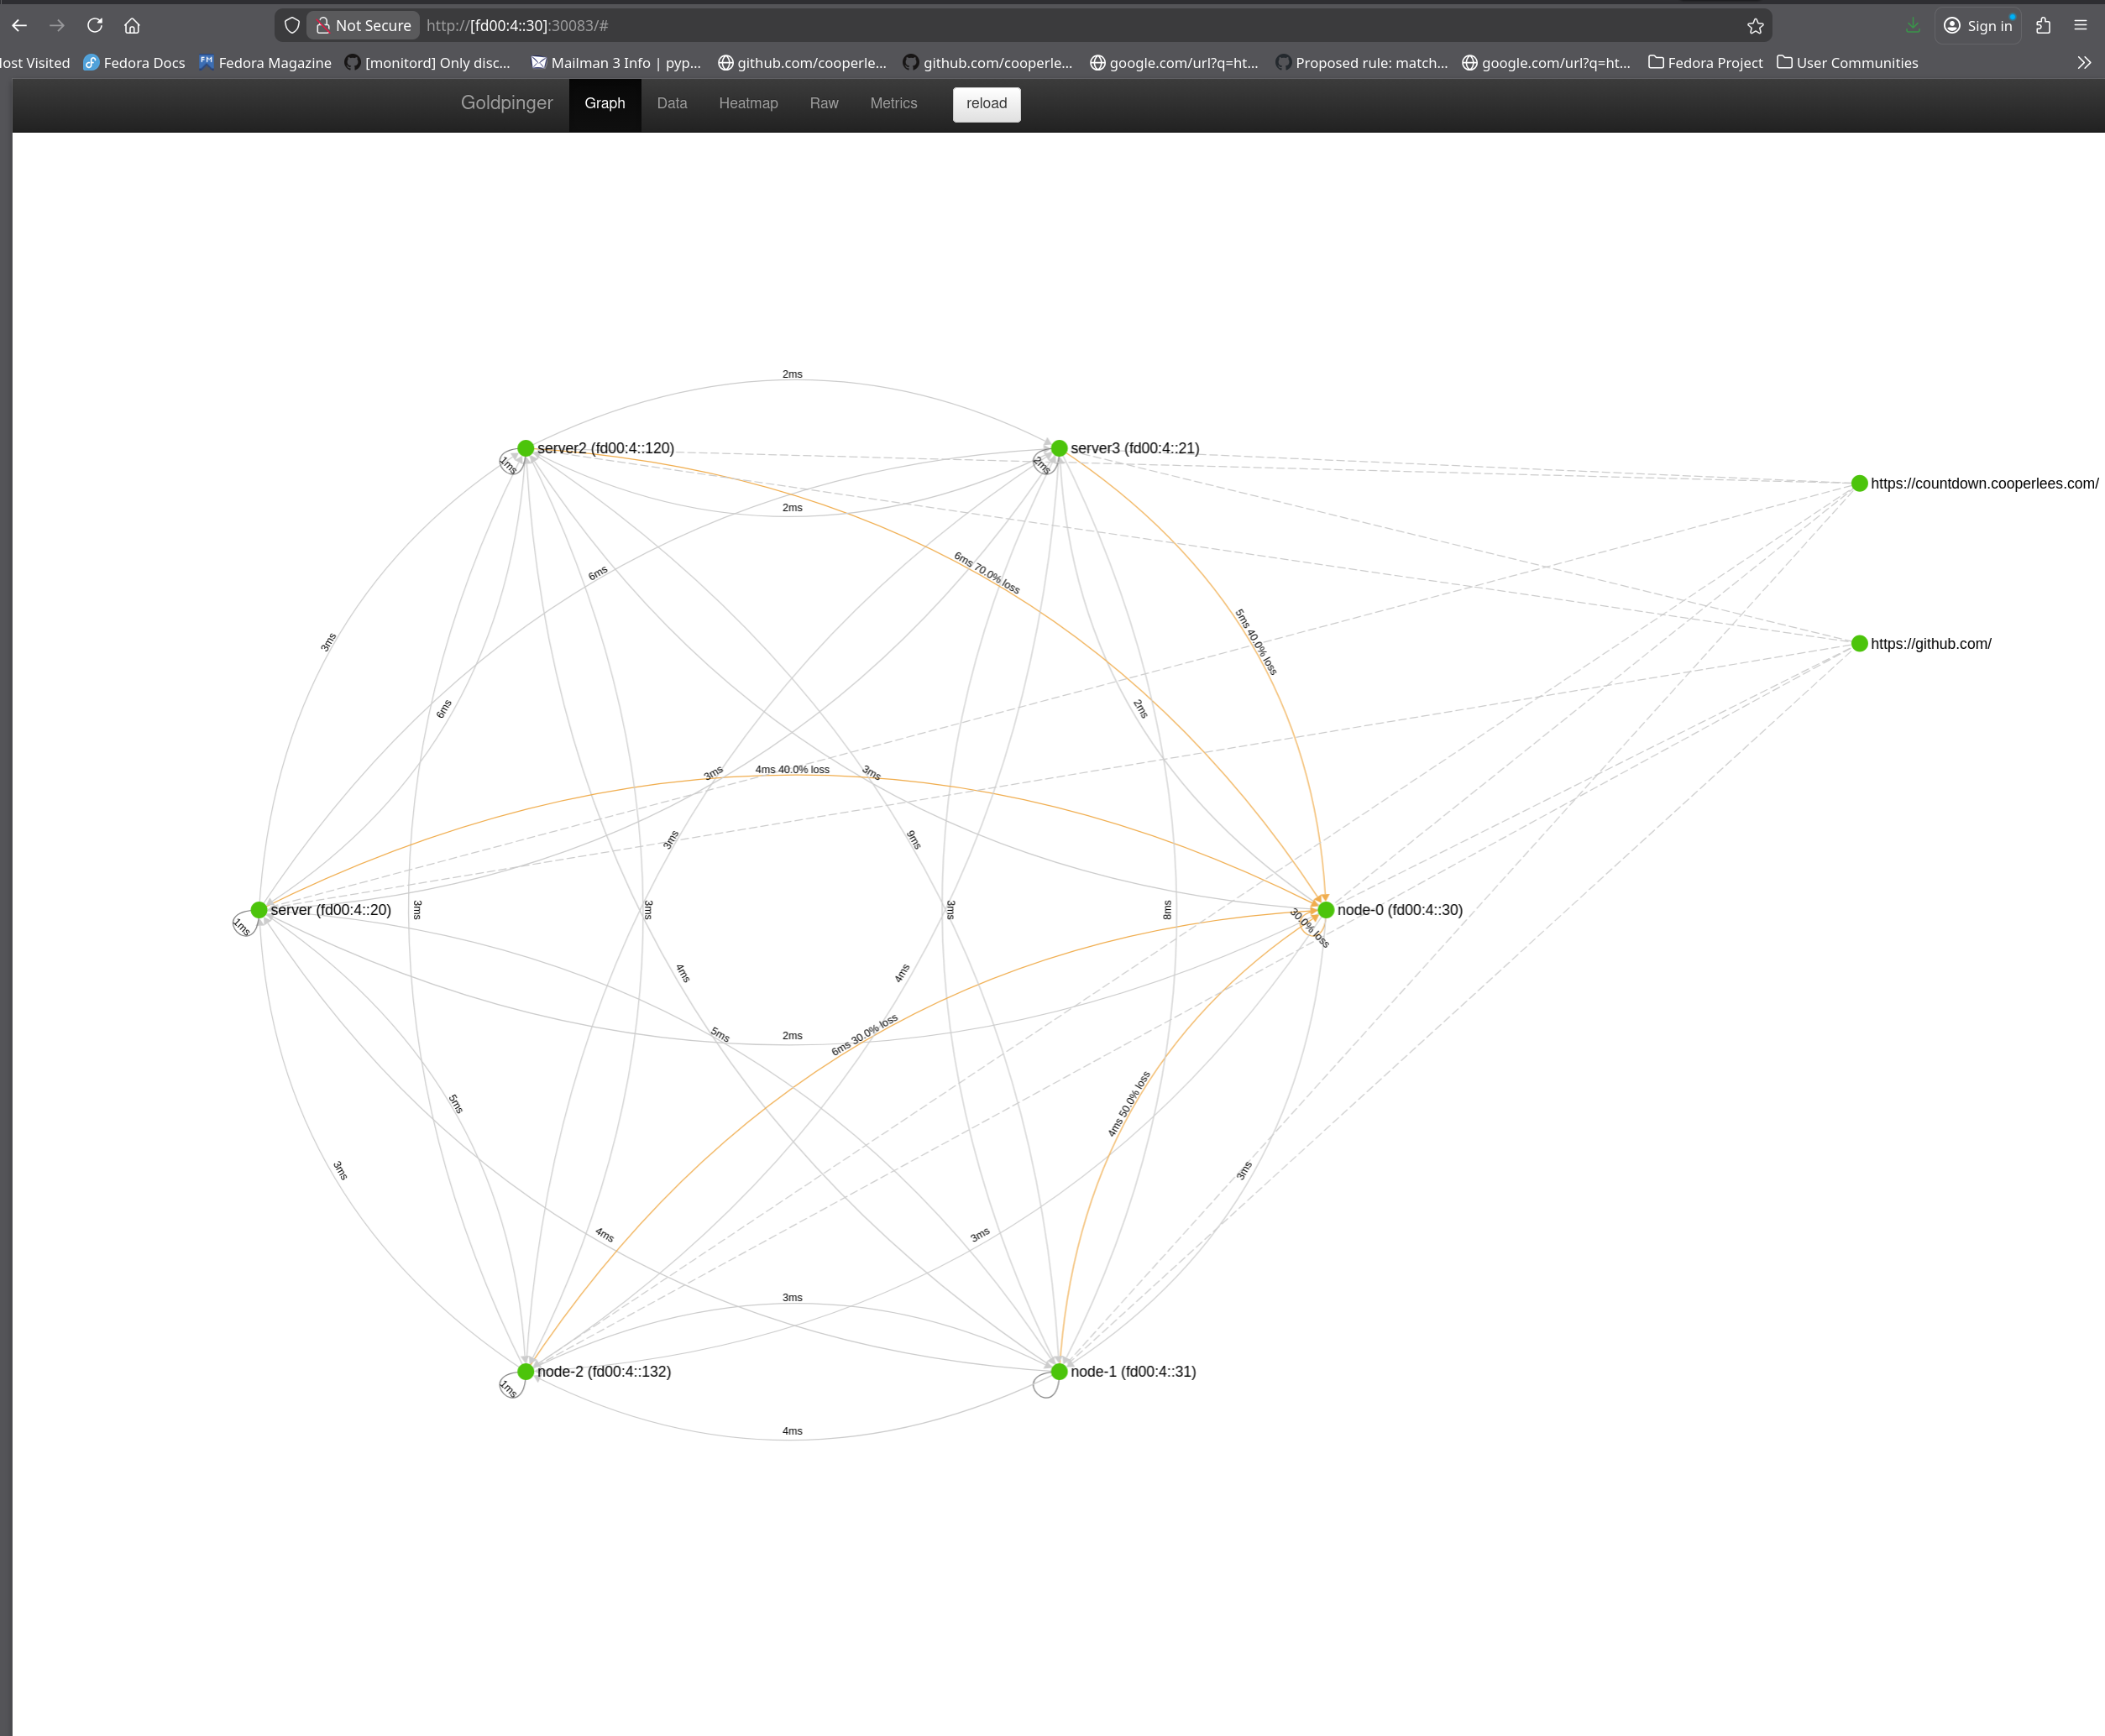Click the browser back navigation arrow
Viewport: 2105px width, 1736px height.
pyautogui.click(x=19, y=25)
